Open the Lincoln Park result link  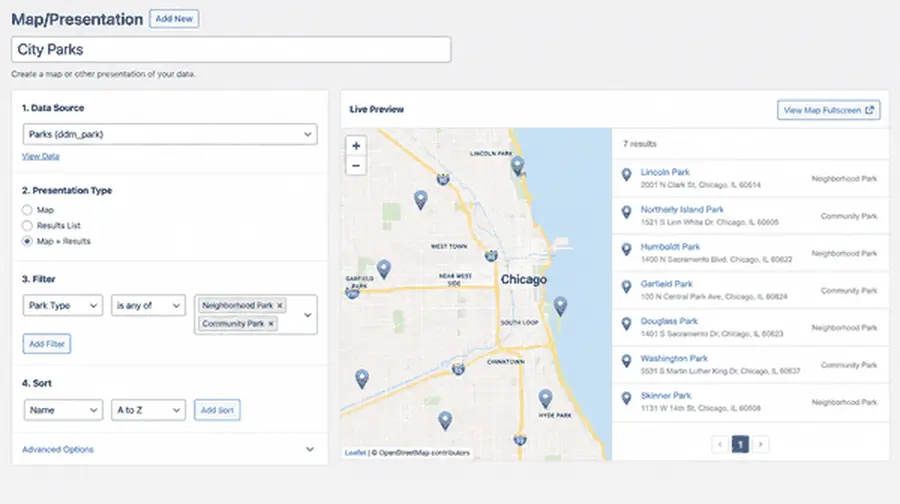665,172
